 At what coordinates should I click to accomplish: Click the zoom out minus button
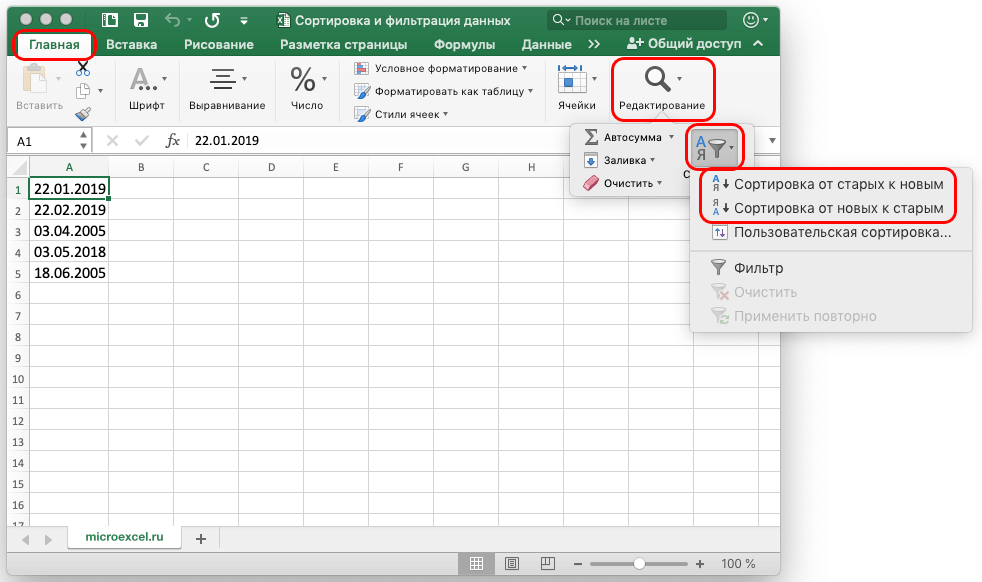click(x=577, y=564)
